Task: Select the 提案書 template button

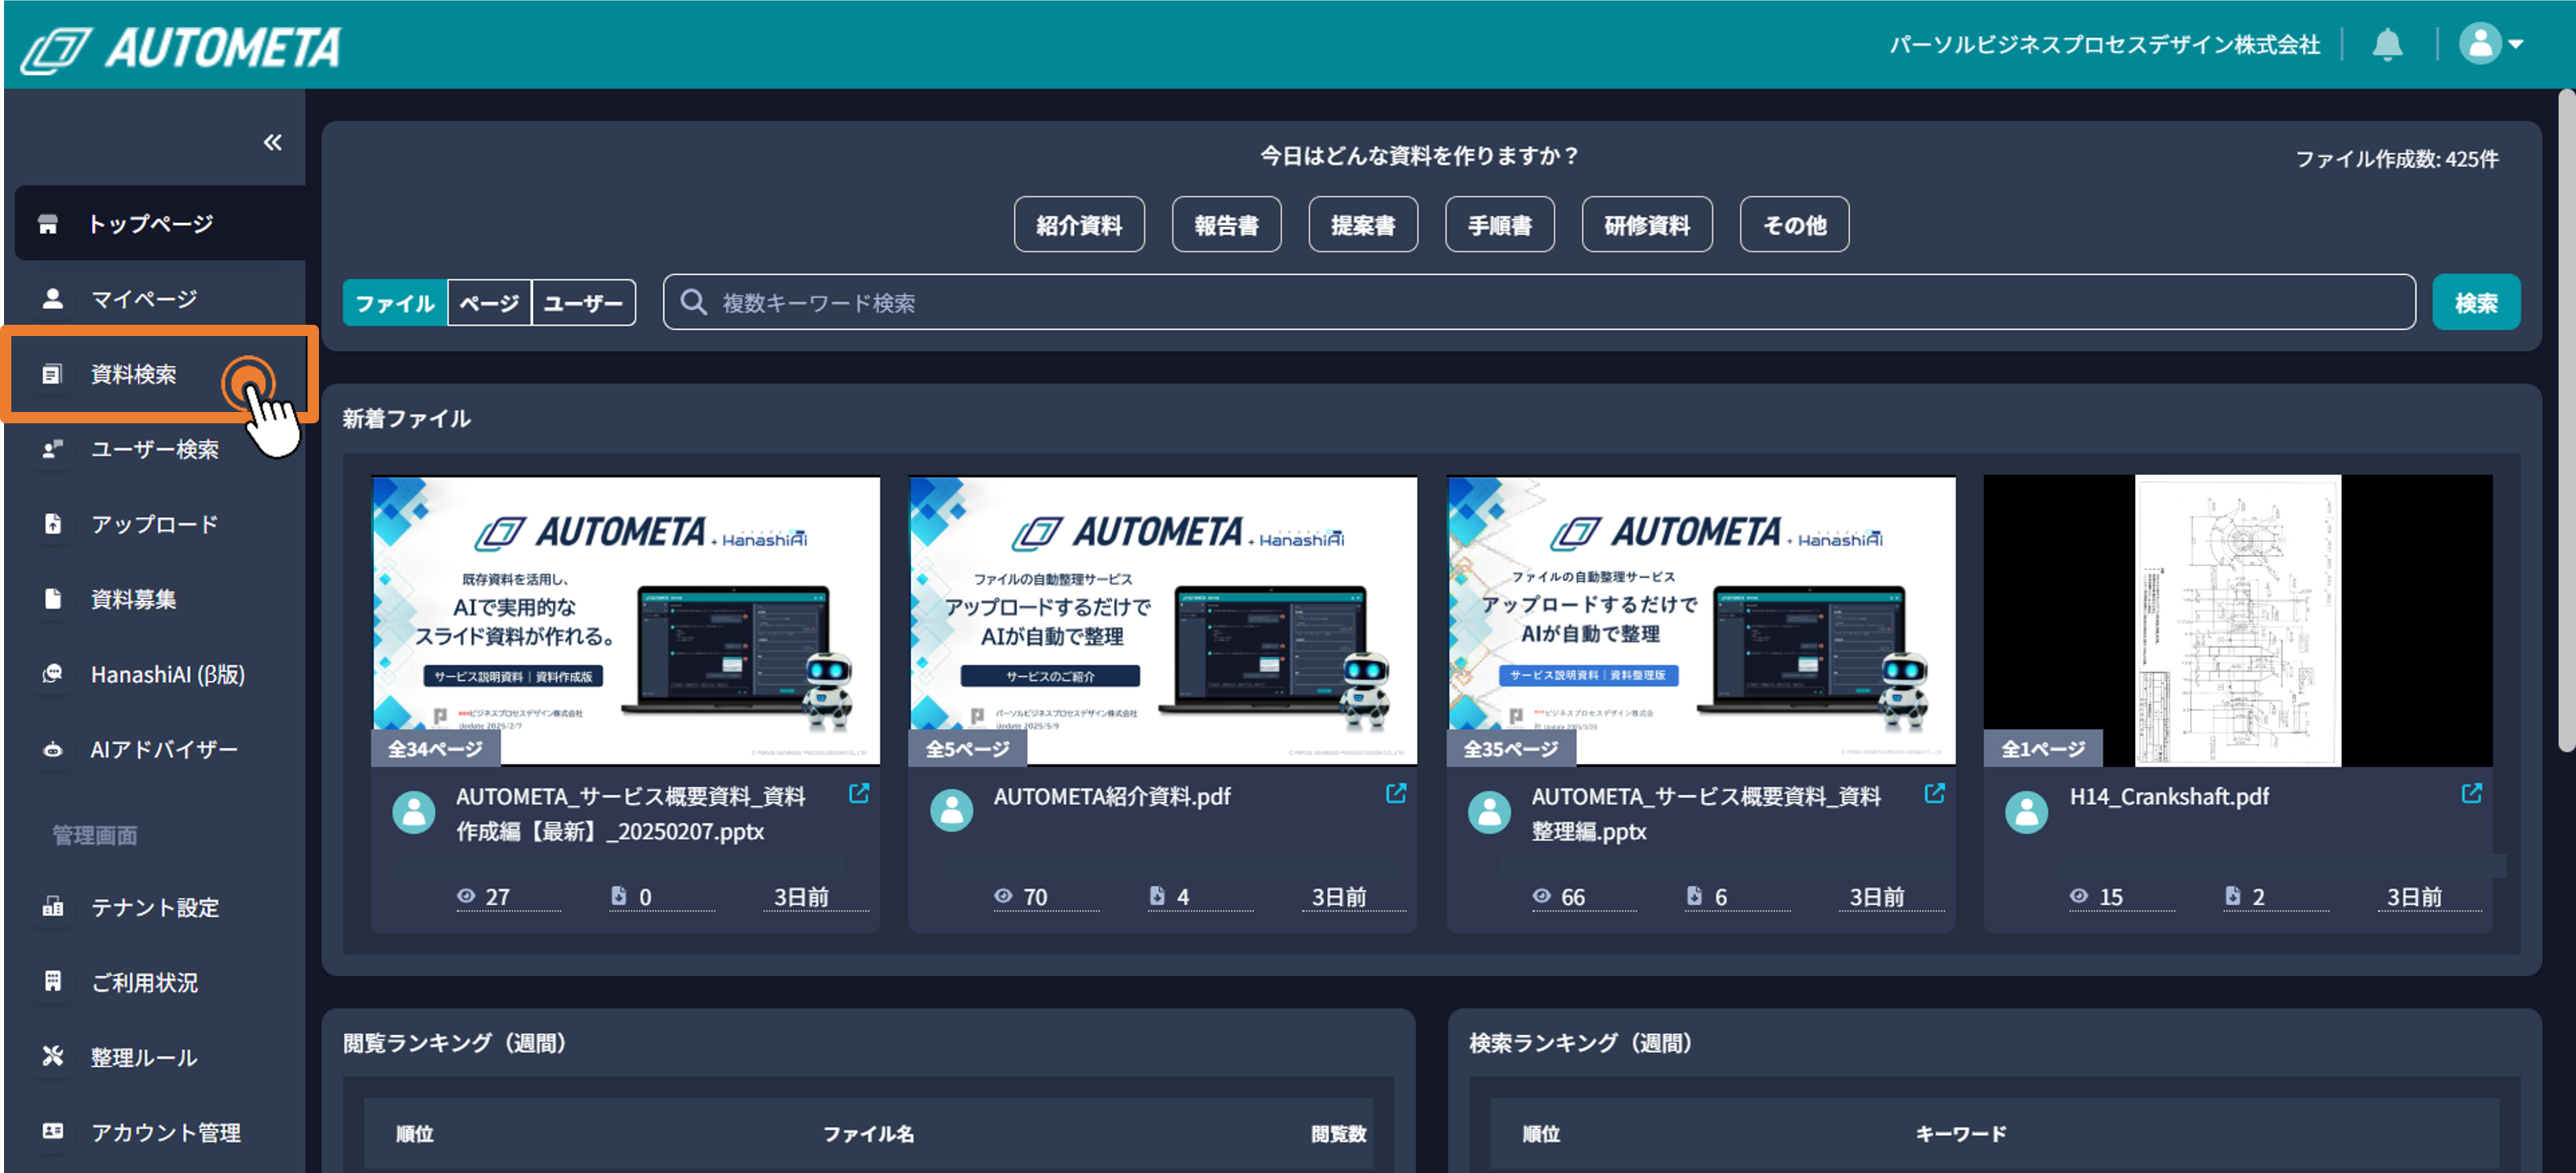Action: (x=1362, y=225)
